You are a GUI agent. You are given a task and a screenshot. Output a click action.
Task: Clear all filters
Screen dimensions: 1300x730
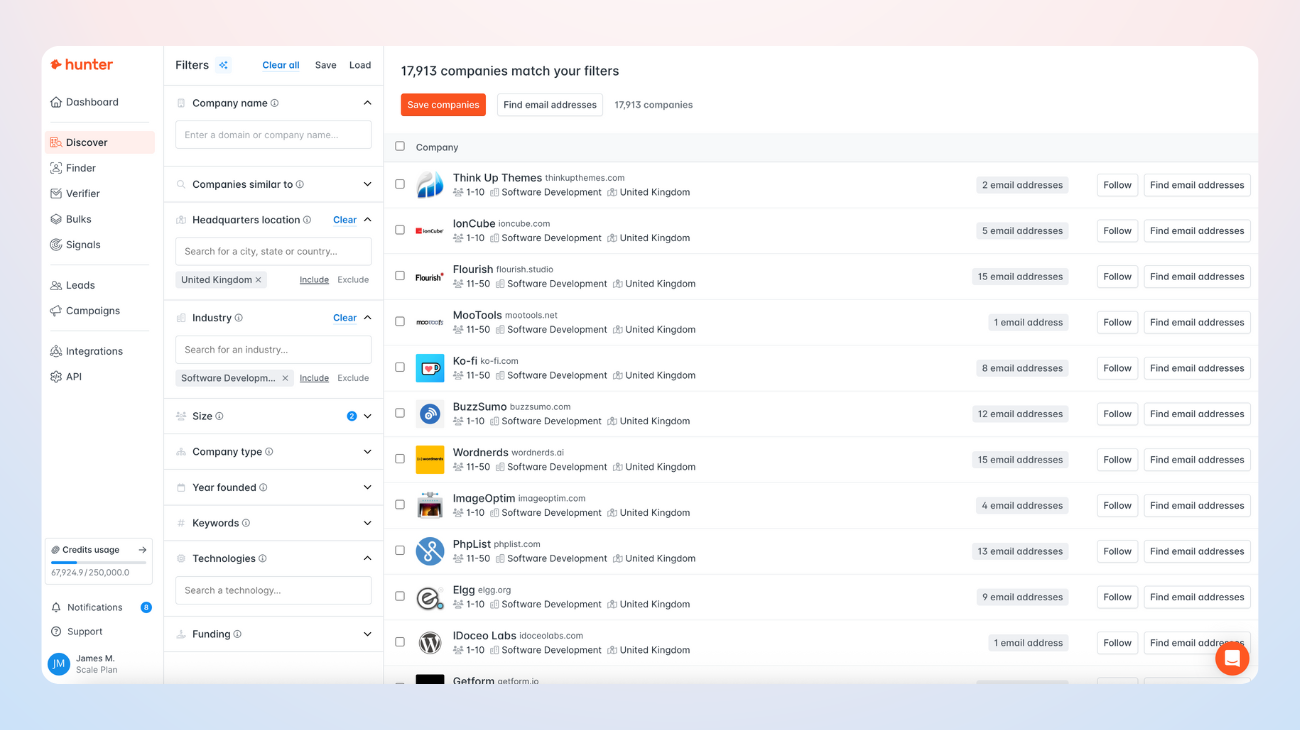(x=281, y=65)
